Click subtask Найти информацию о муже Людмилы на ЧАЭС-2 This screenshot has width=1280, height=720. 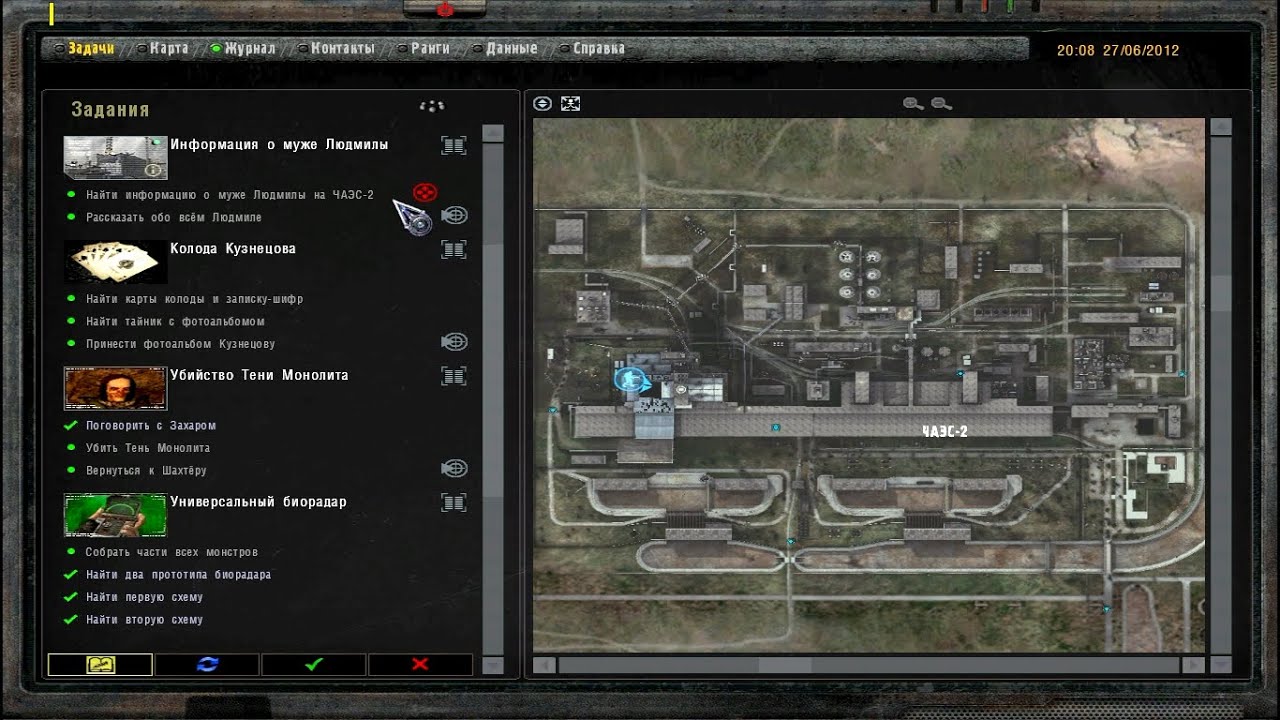(230, 195)
